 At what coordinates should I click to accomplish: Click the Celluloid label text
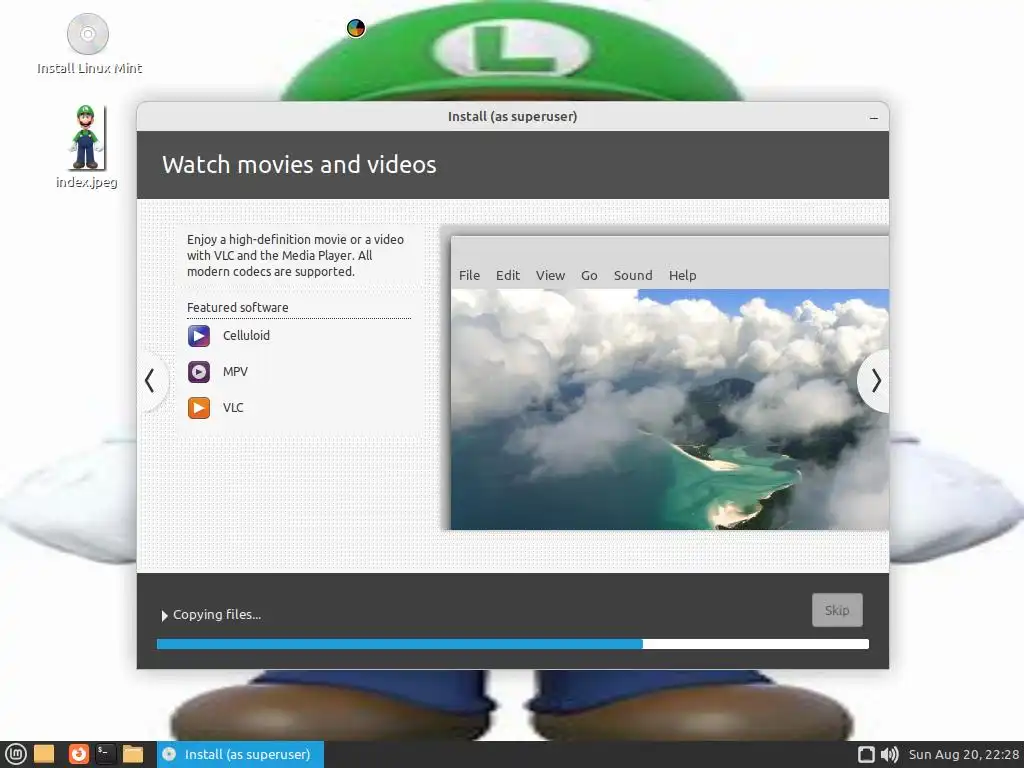(x=246, y=336)
